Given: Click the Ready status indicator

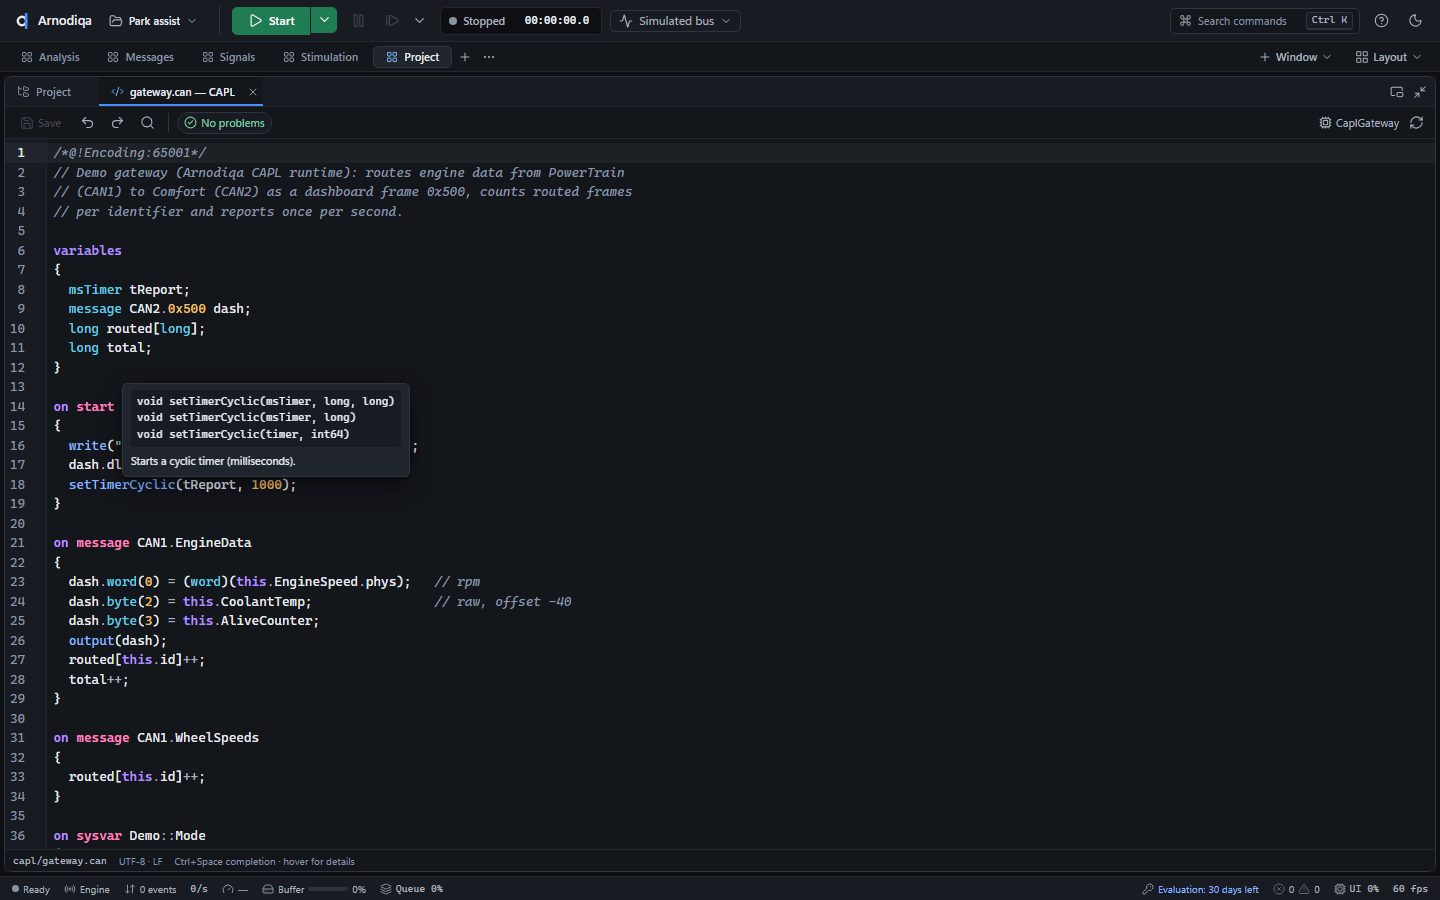Looking at the screenshot, I should pos(30,889).
